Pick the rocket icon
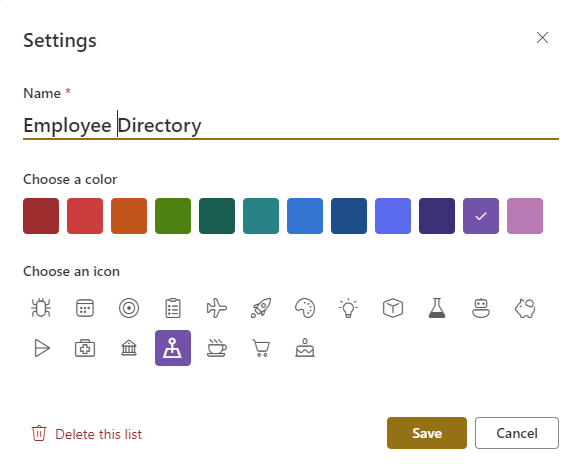Viewport: 580px width, 469px height. [261, 308]
